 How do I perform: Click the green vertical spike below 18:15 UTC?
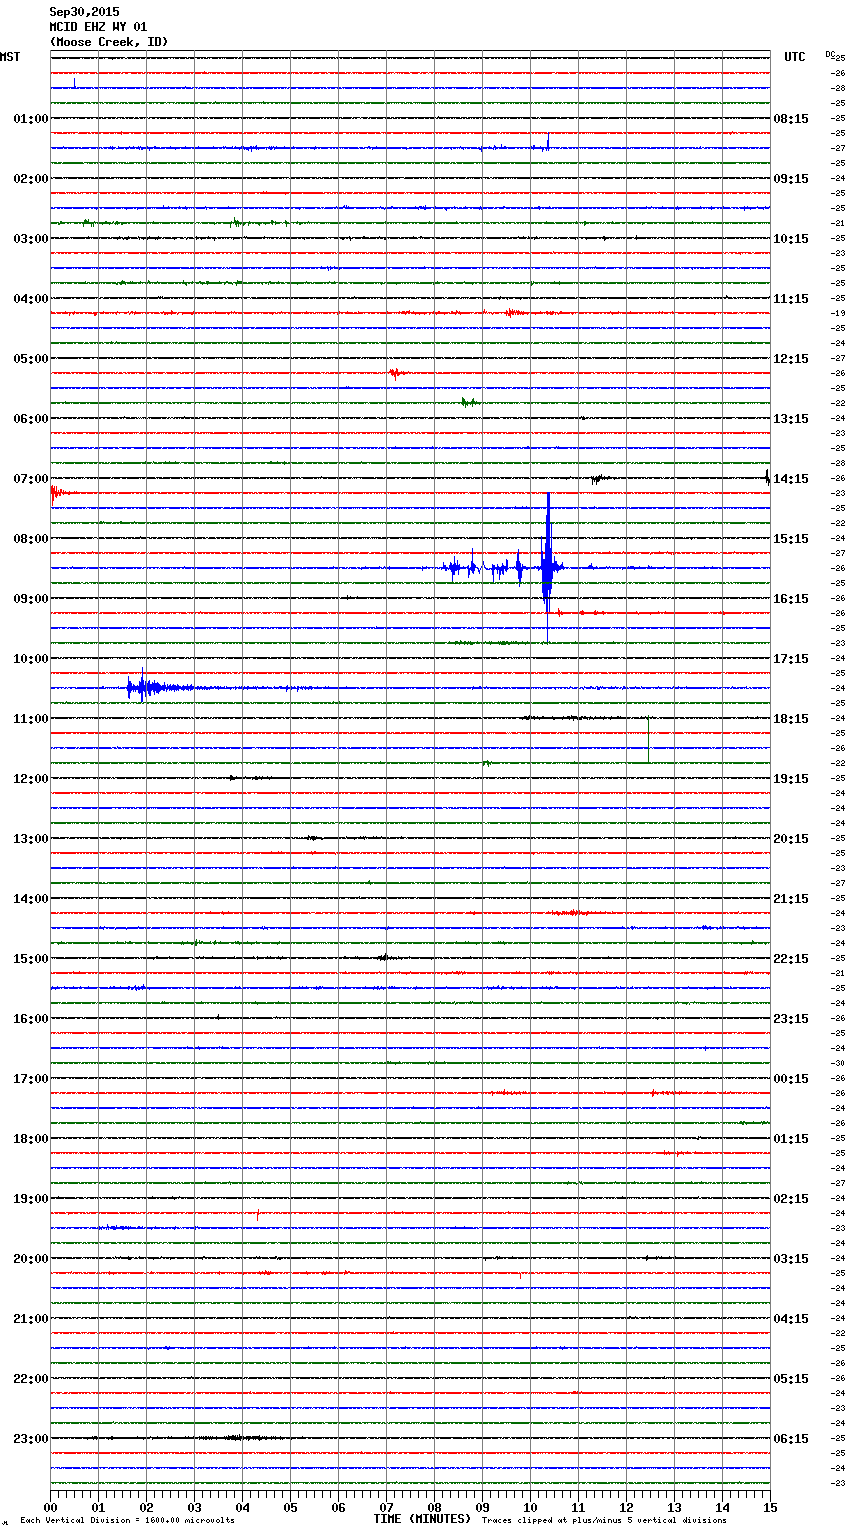pos(649,740)
